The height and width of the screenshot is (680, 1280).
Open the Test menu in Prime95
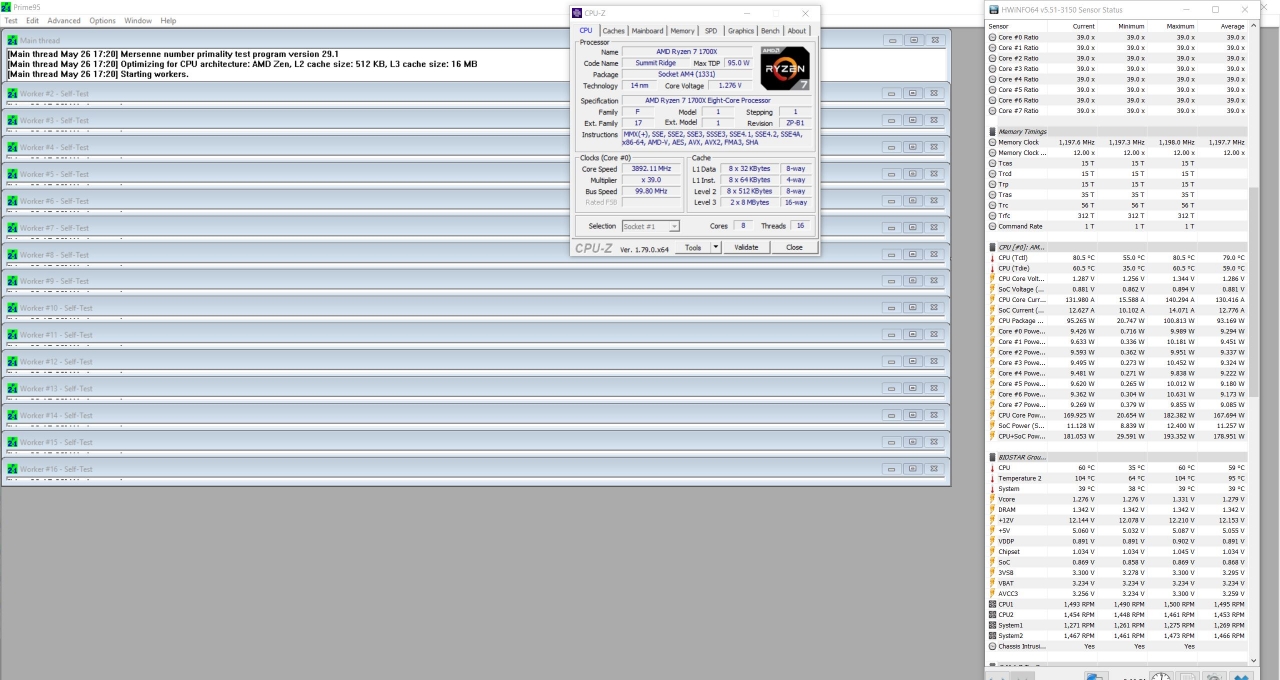[x=11, y=20]
